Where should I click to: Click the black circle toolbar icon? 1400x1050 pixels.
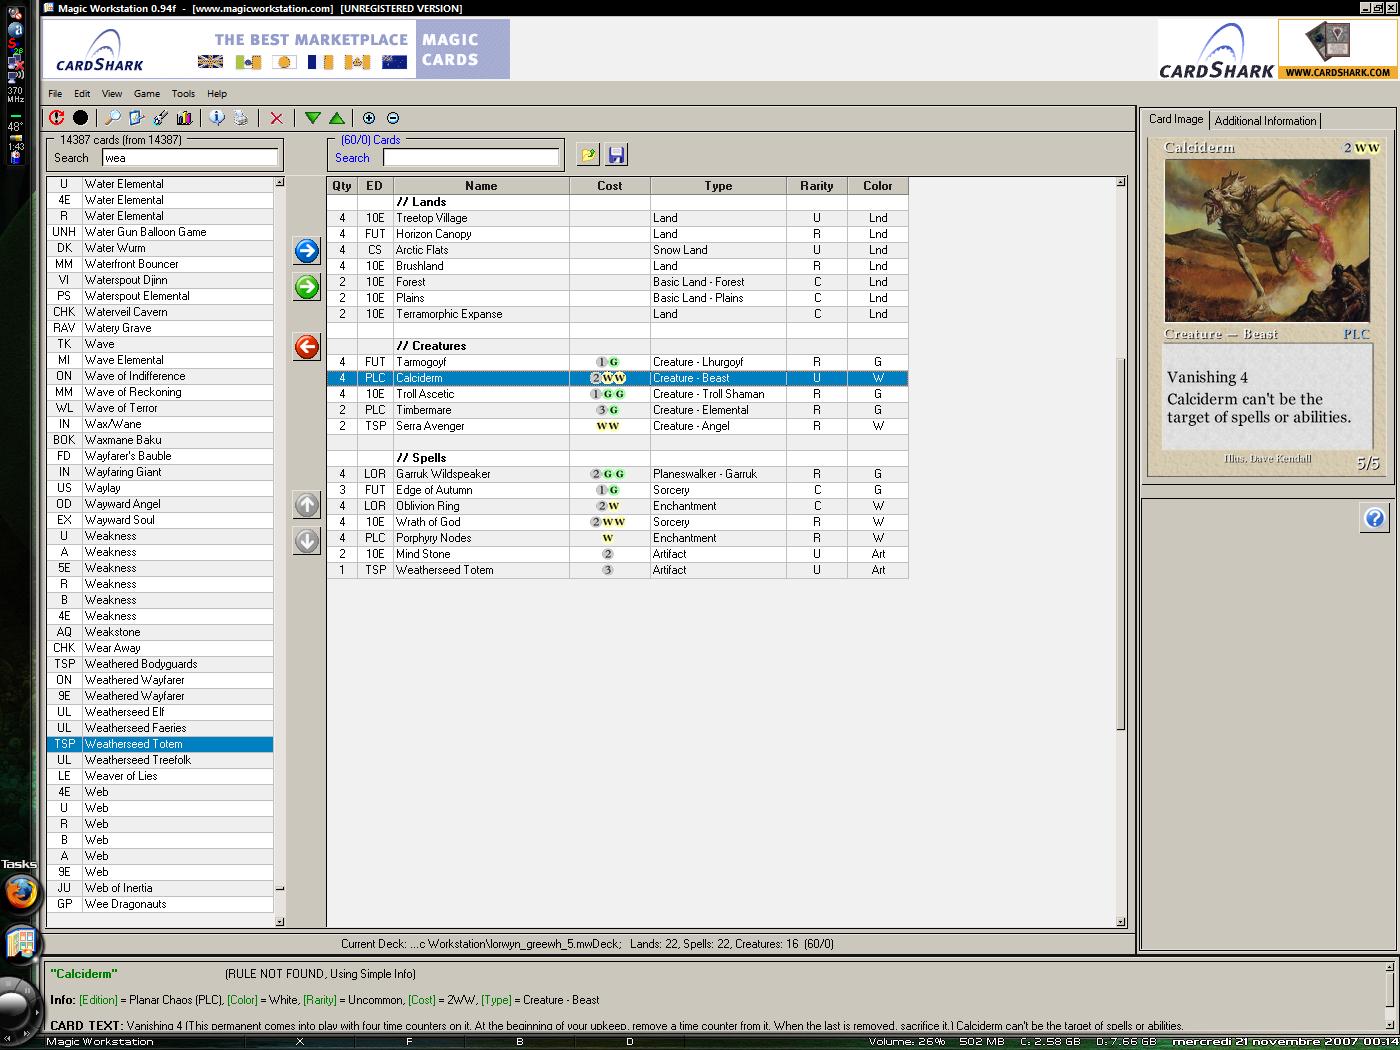coord(80,118)
